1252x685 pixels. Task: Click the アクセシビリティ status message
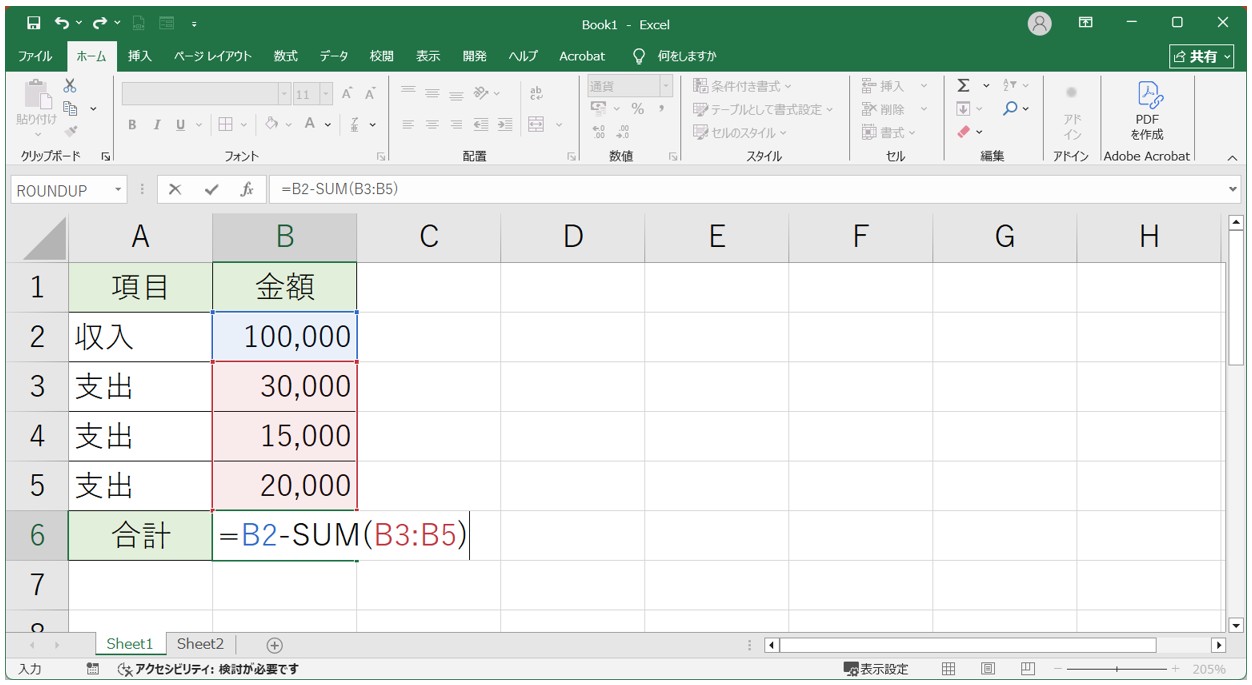click(208, 669)
